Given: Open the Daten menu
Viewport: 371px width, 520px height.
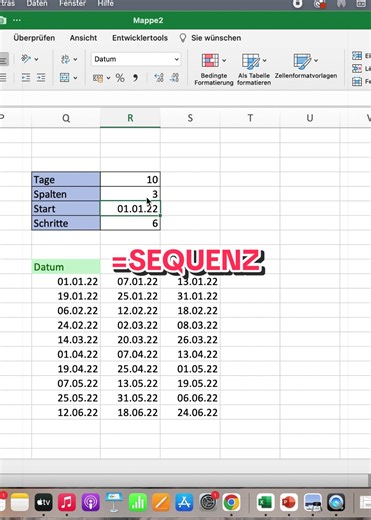Looking at the screenshot, I should 37,4.
